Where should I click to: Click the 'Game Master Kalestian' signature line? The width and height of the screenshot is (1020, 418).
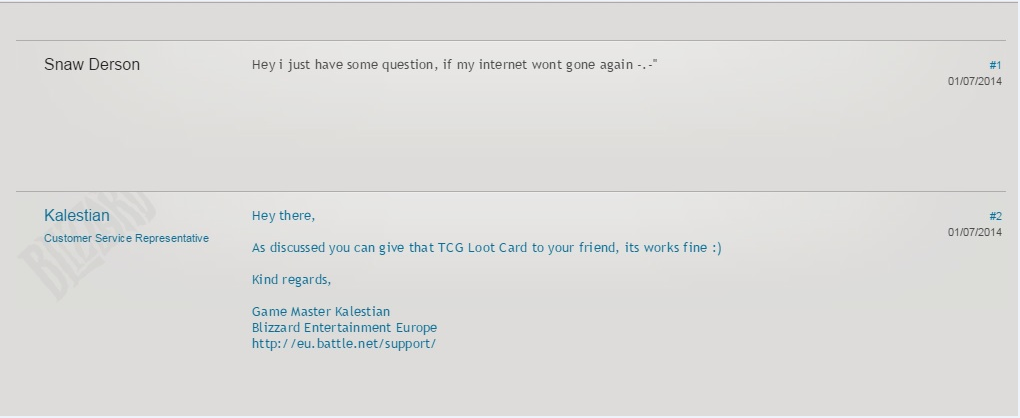(321, 311)
